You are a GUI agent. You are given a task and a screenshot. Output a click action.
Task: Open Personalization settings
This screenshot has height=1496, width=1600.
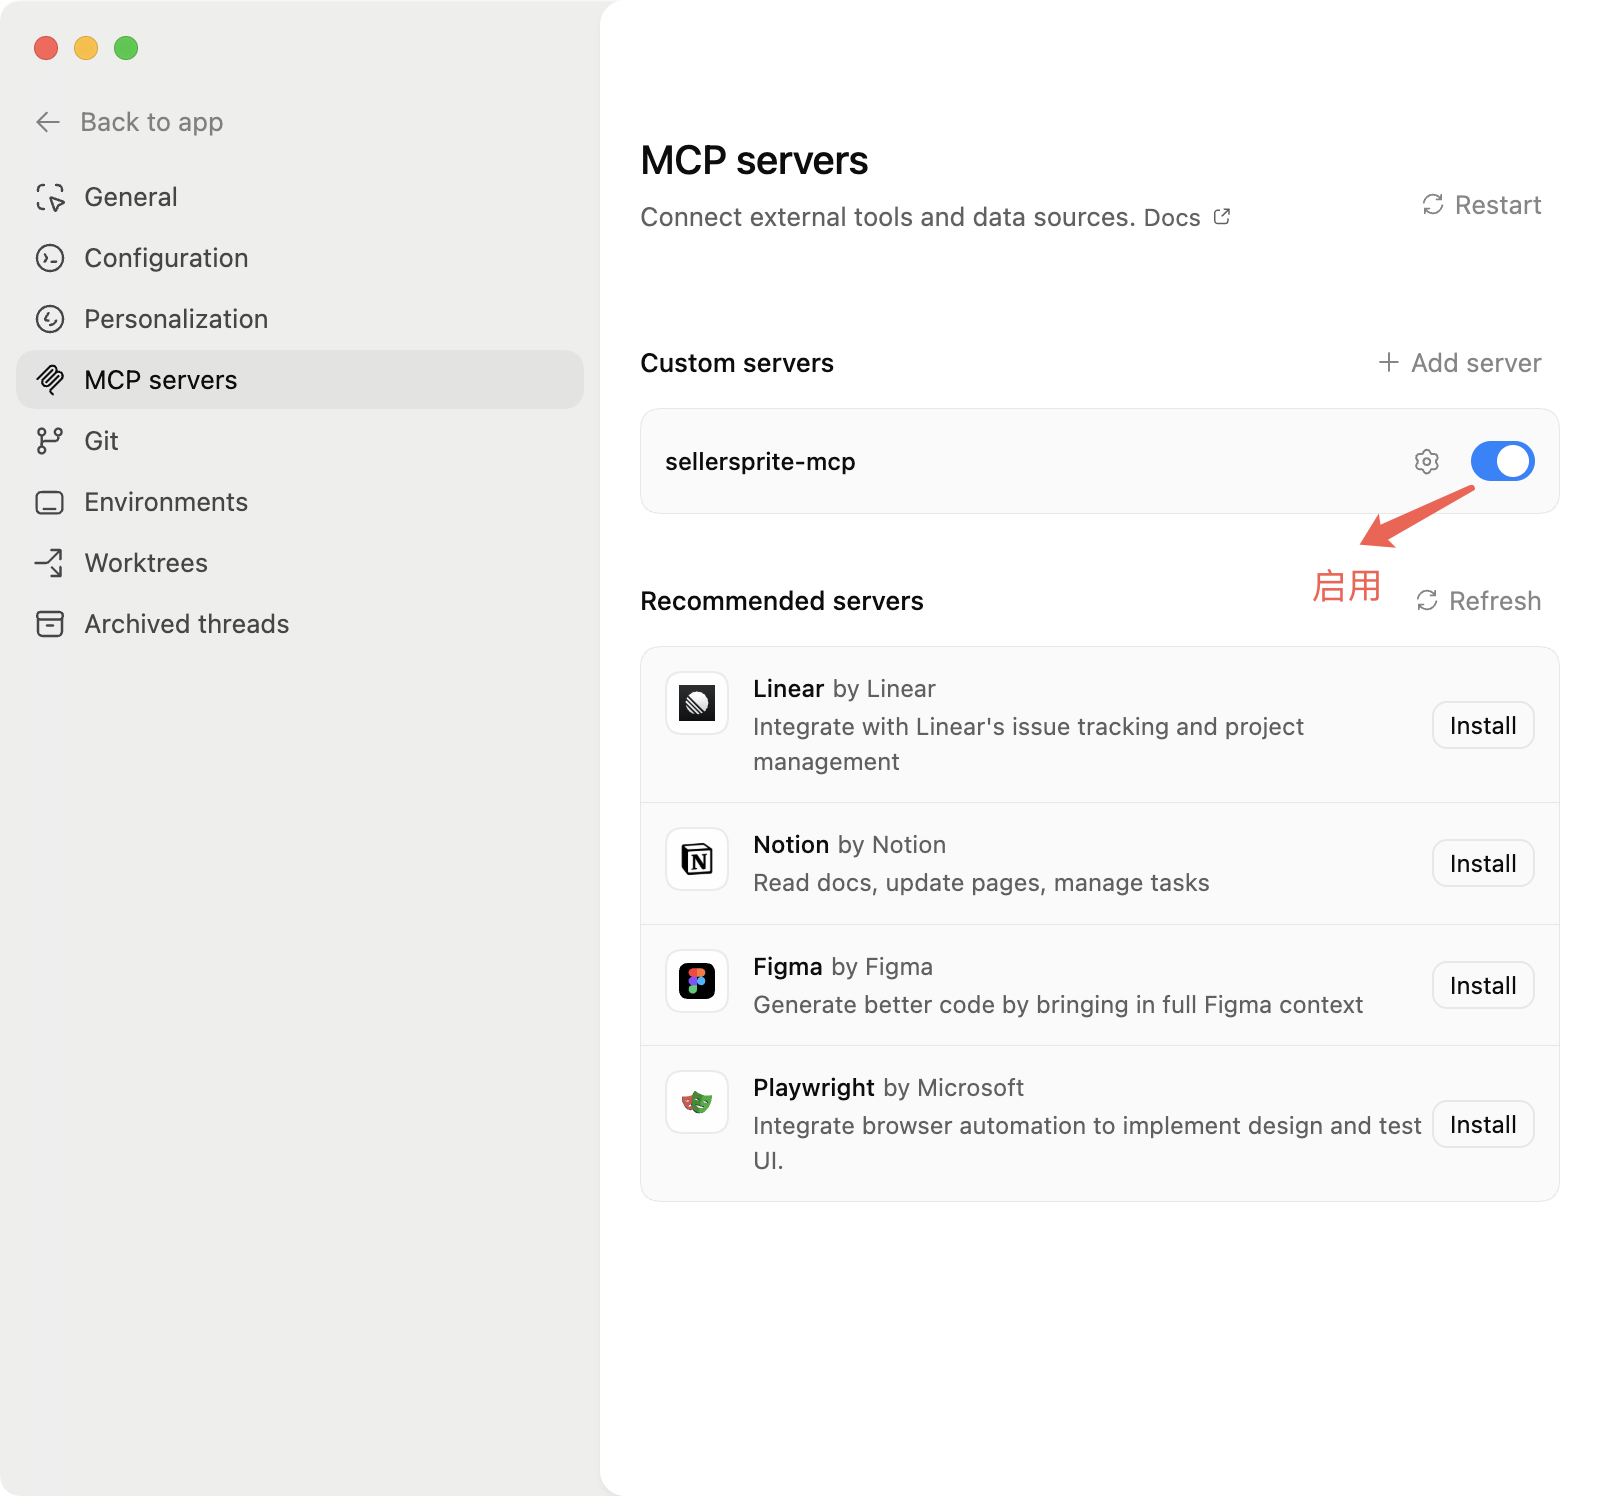[175, 319]
